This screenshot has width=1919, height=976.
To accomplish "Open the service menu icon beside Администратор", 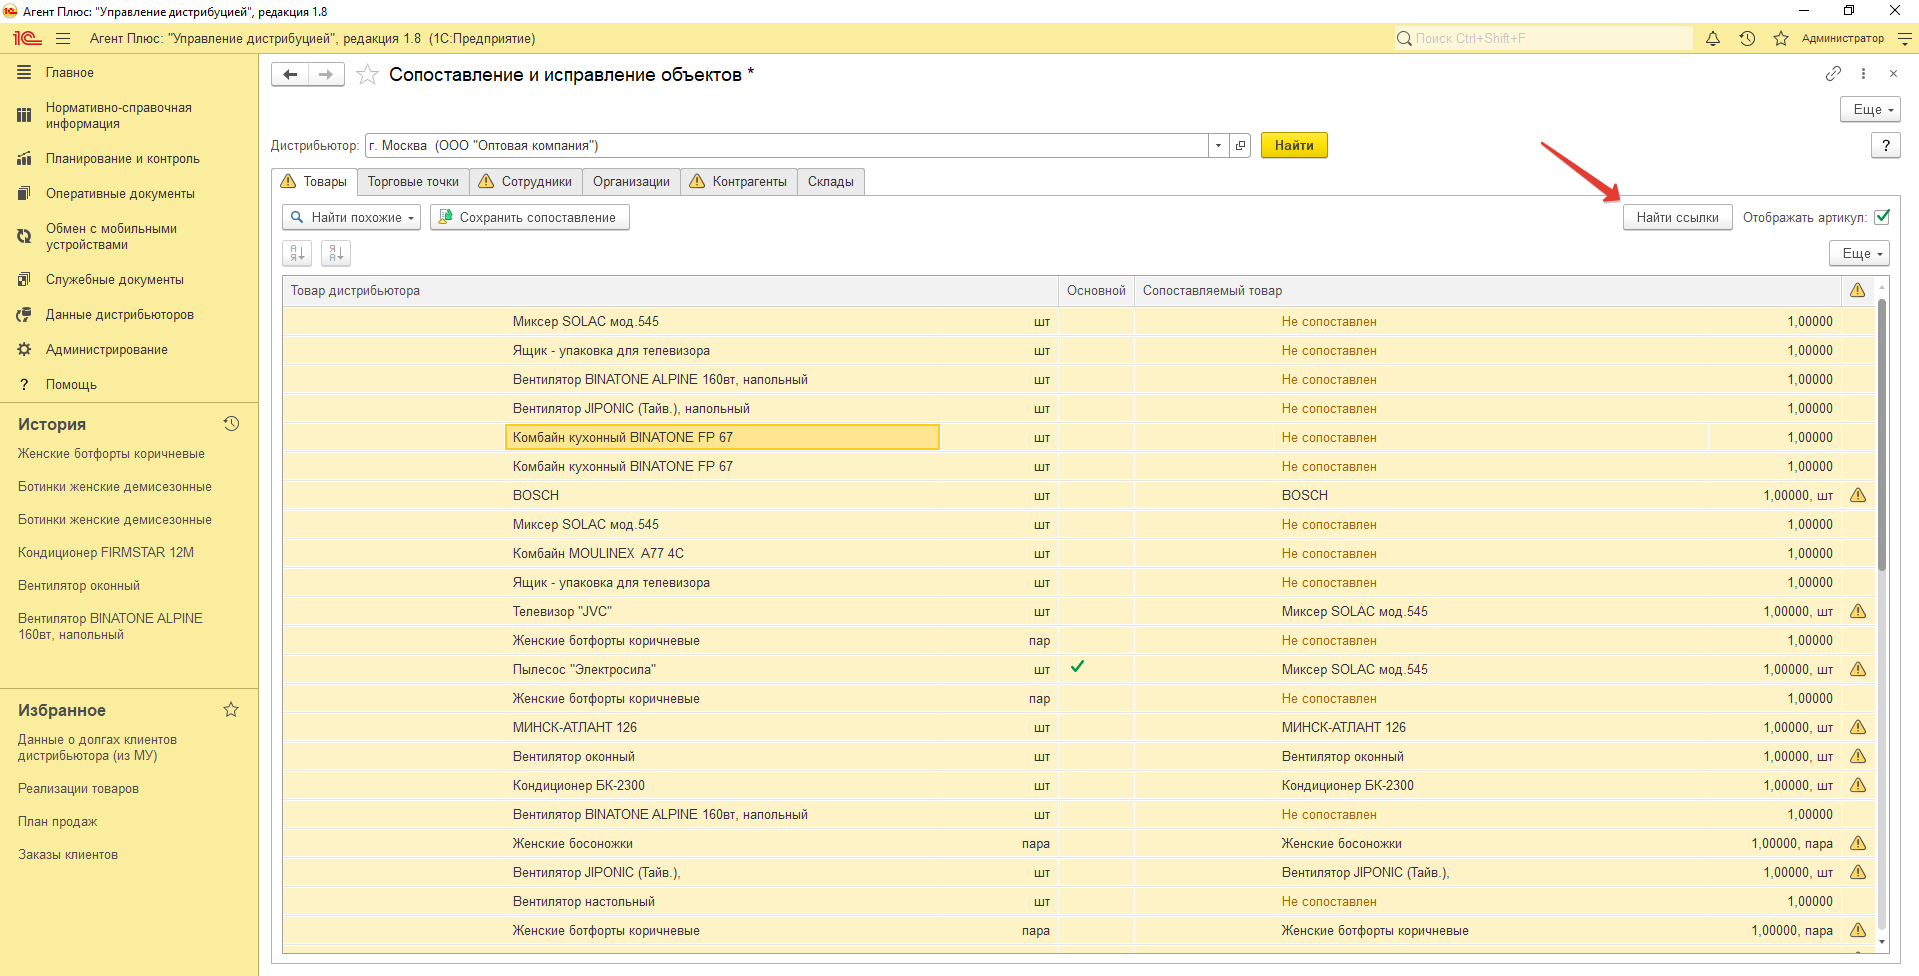I will [1905, 38].
